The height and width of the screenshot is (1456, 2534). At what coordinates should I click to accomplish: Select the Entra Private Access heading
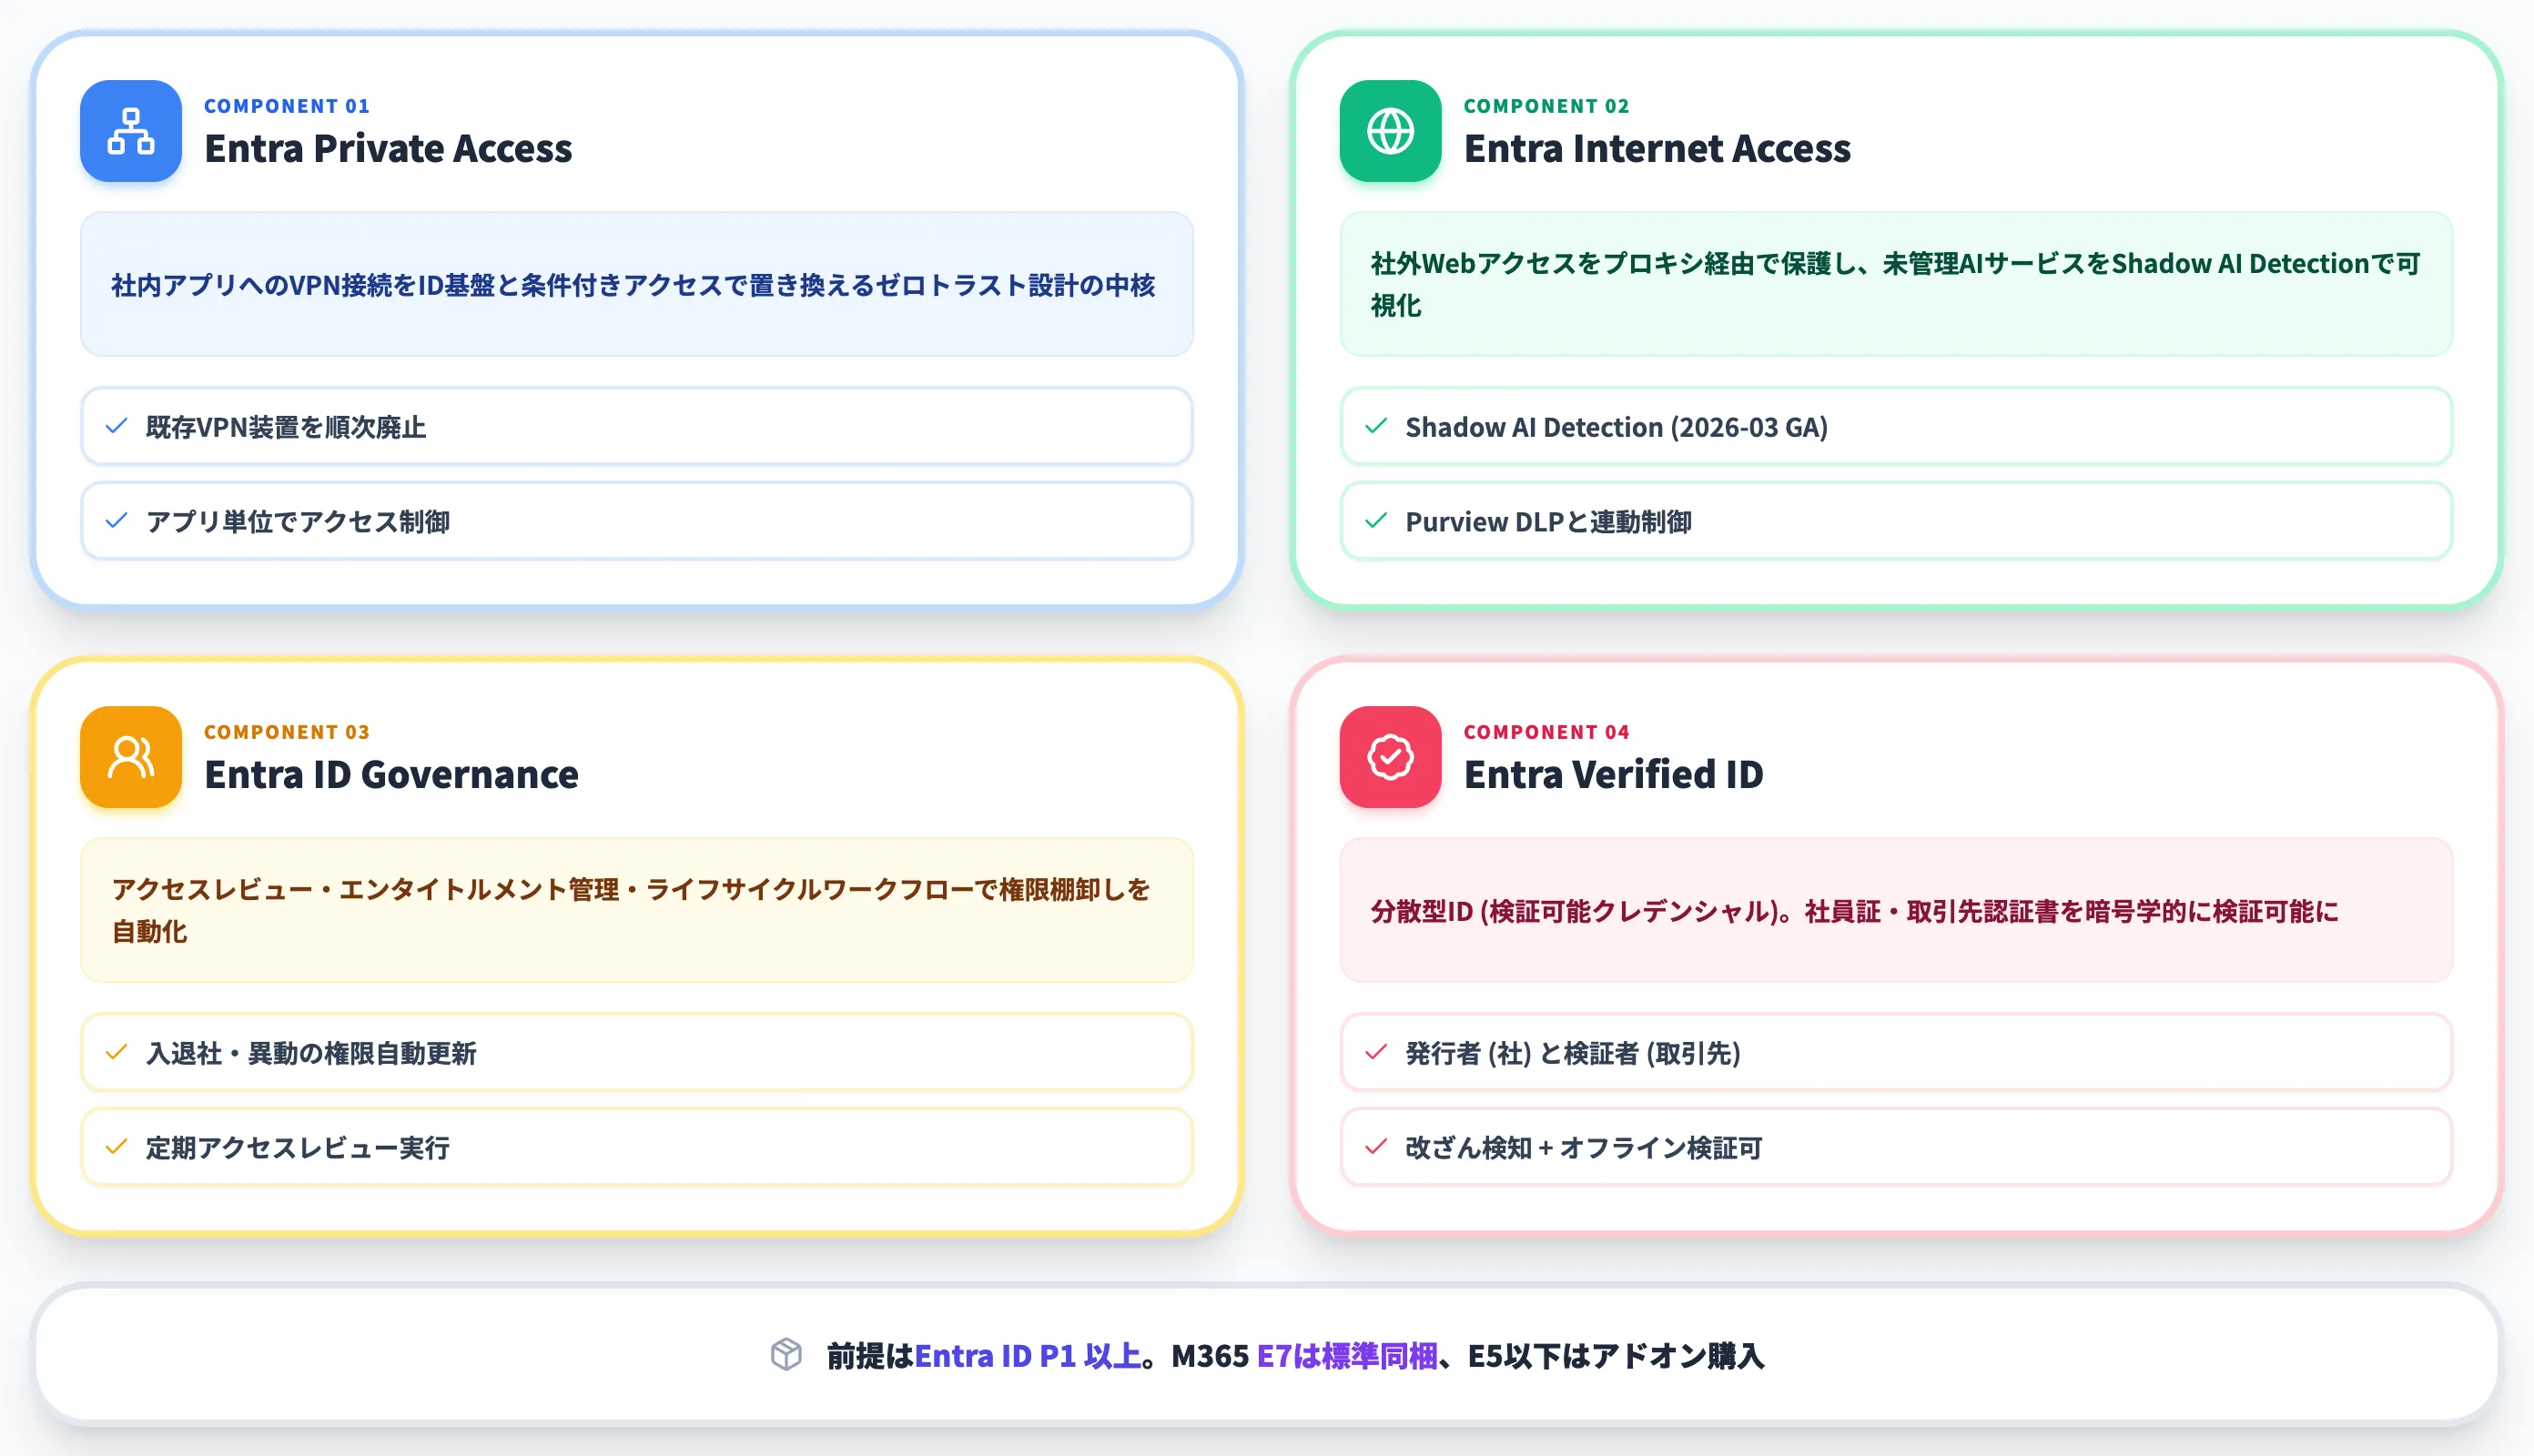388,148
